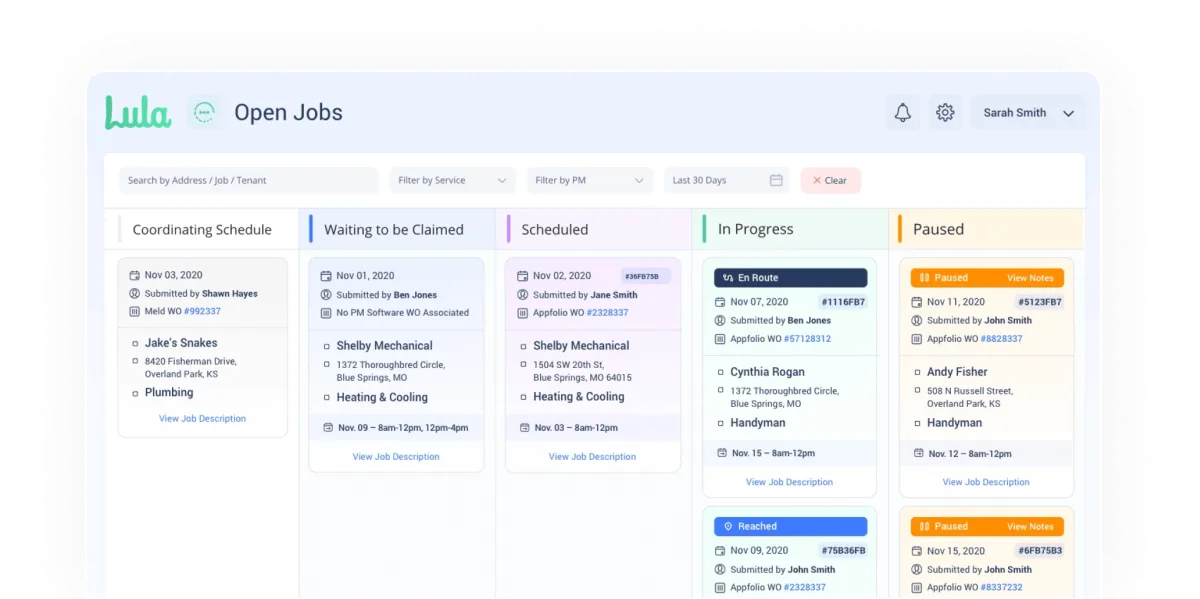View Job Description for Cynthia Rogan
The width and height of the screenshot is (1200, 599).
point(789,482)
